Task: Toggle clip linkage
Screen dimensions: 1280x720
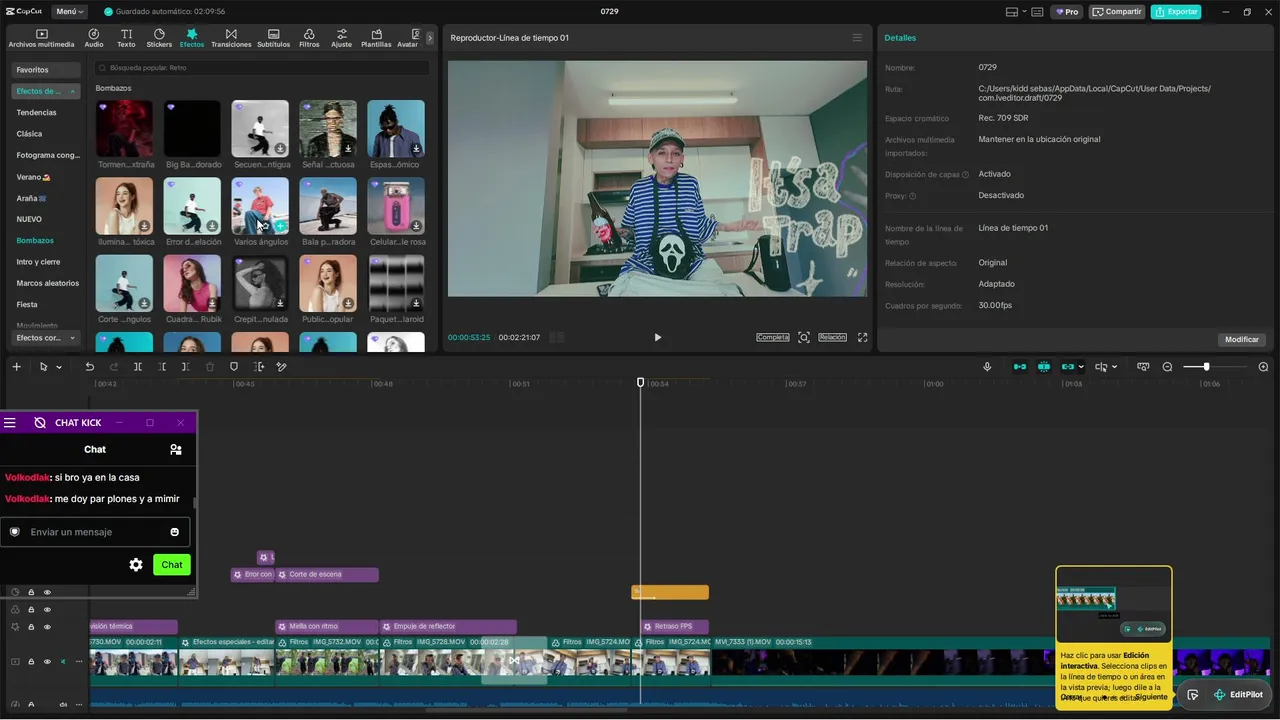Action: tap(1068, 367)
